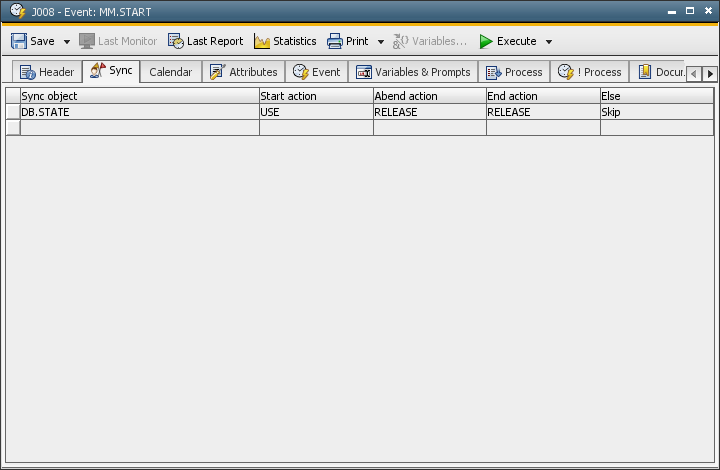Select the Process tab
The width and height of the screenshot is (720, 470).
click(x=513, y=72)
